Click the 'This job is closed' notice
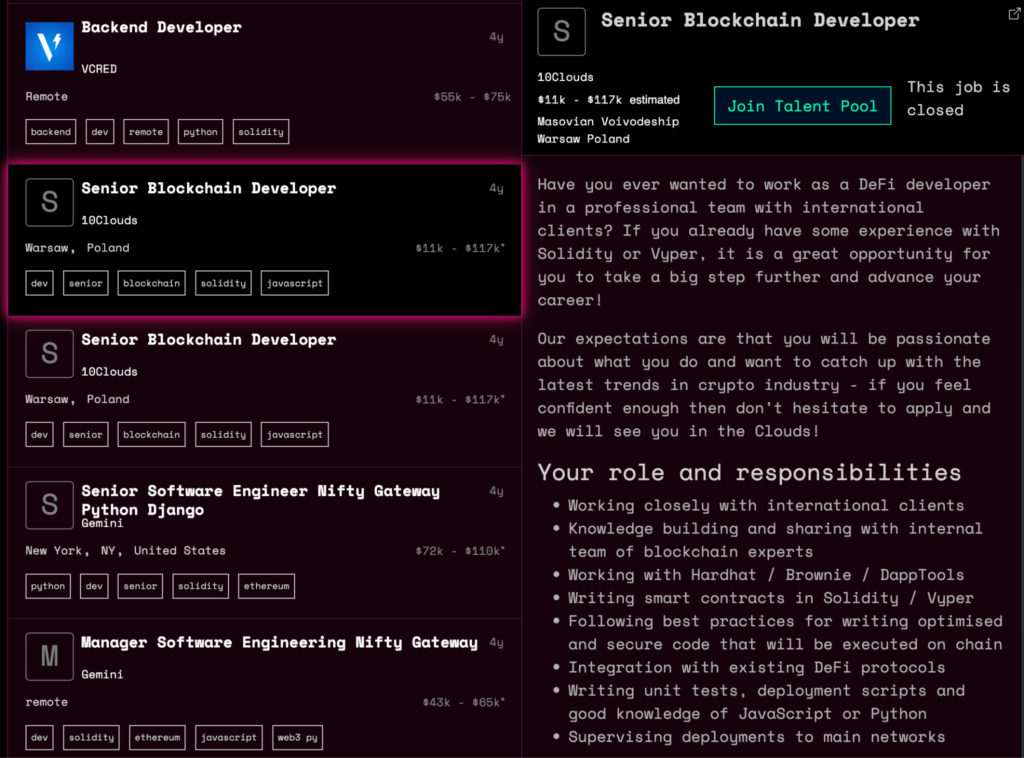 point(958,99)
